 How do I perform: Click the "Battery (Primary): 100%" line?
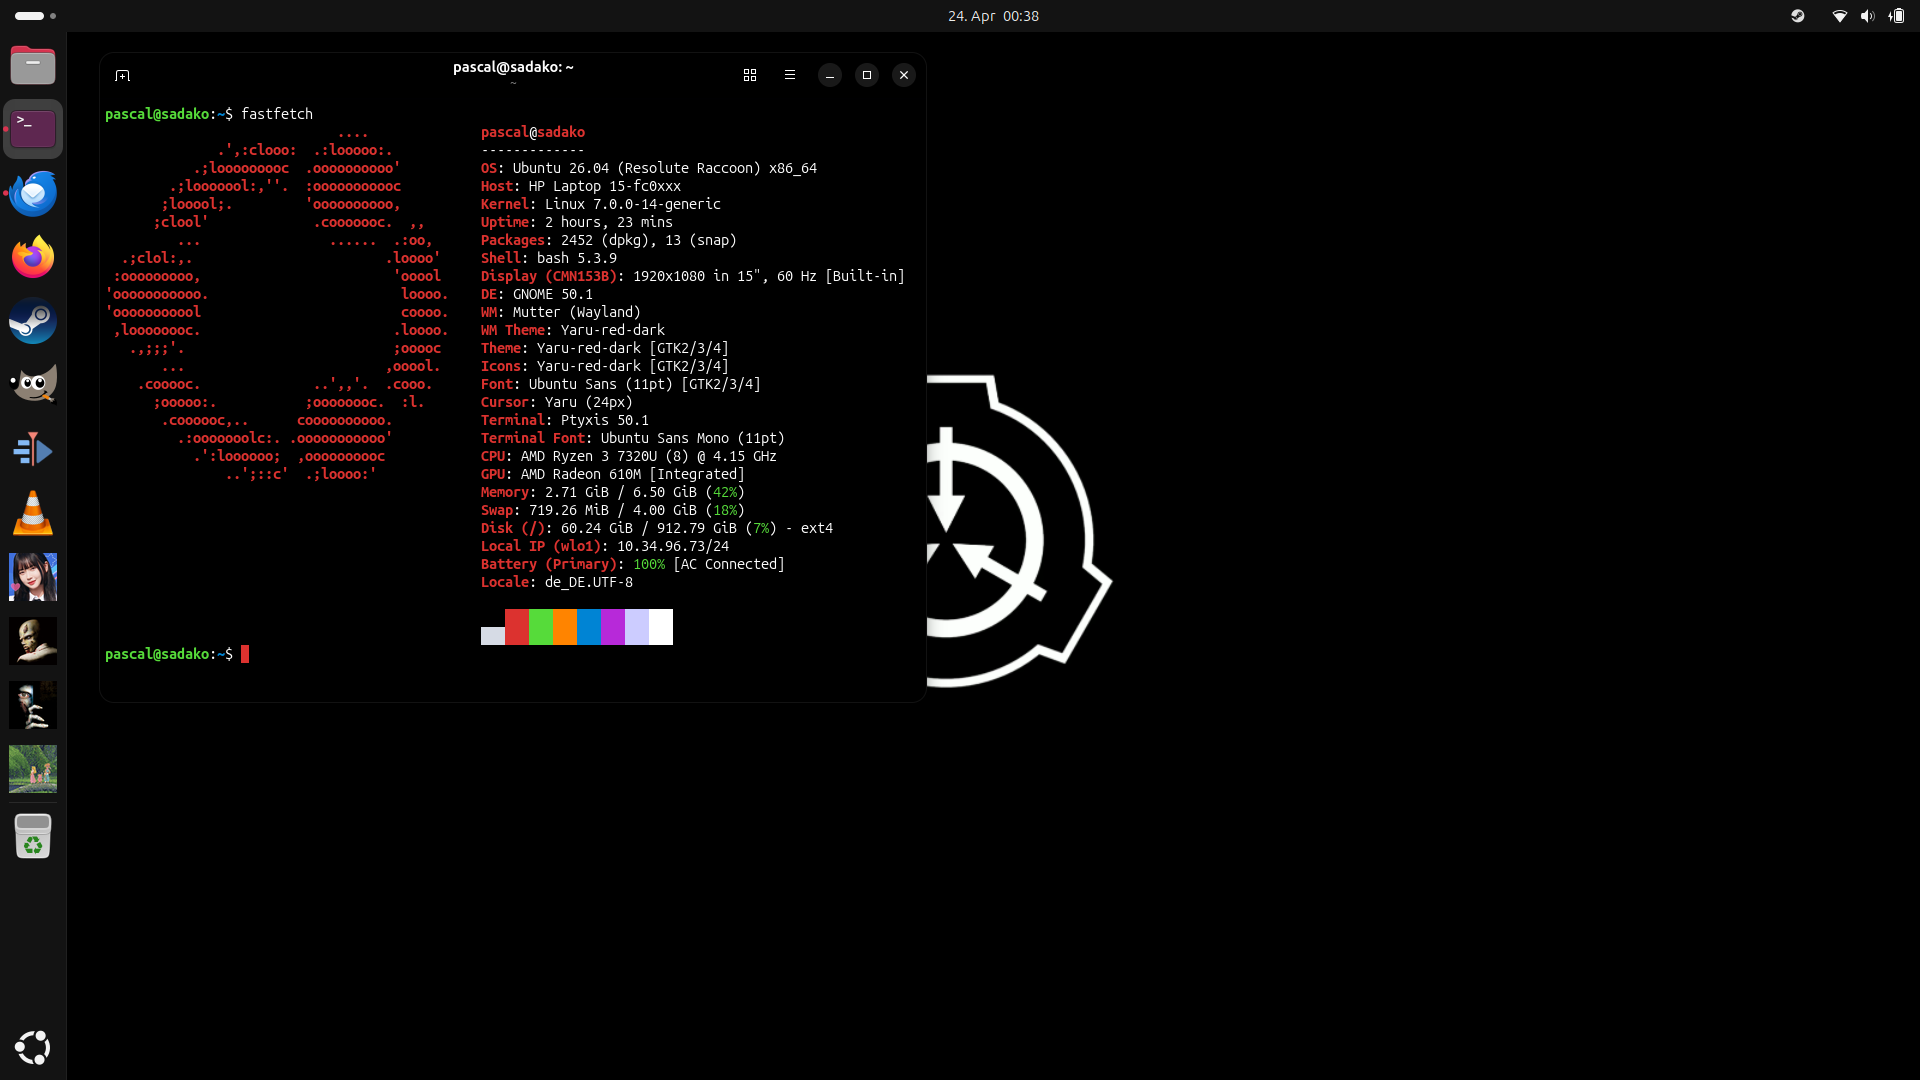pyautogui.click(x=633, y=564)
